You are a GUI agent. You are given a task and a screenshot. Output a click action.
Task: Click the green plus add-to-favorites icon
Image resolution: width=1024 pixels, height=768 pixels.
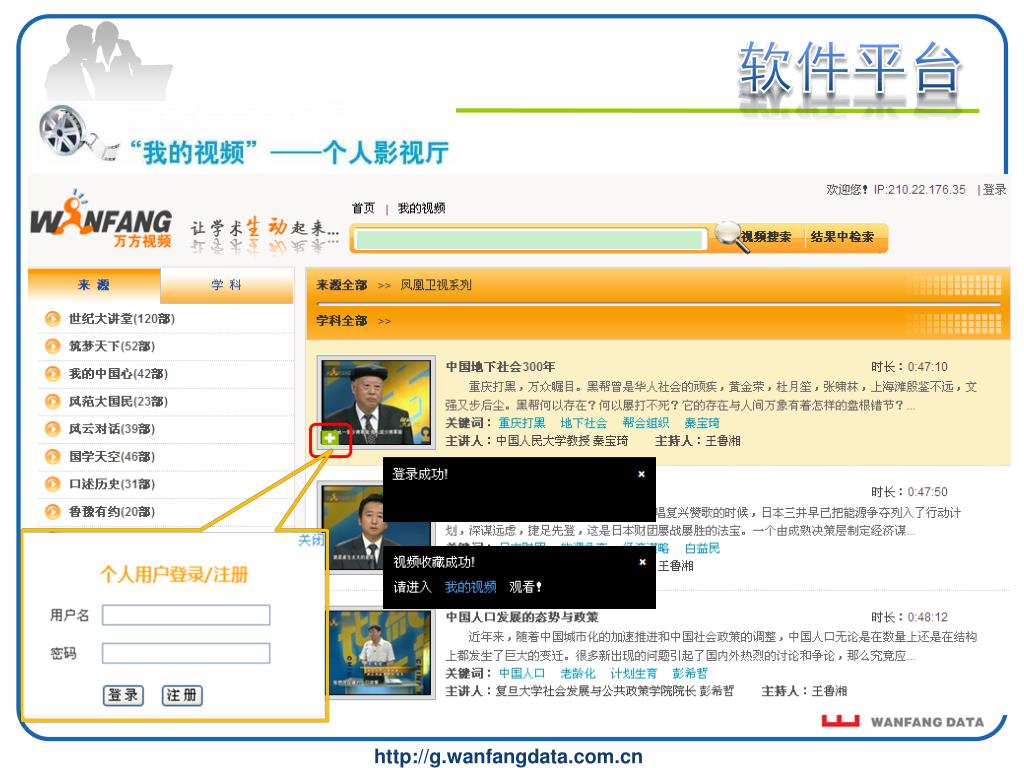tap(330, 438)
